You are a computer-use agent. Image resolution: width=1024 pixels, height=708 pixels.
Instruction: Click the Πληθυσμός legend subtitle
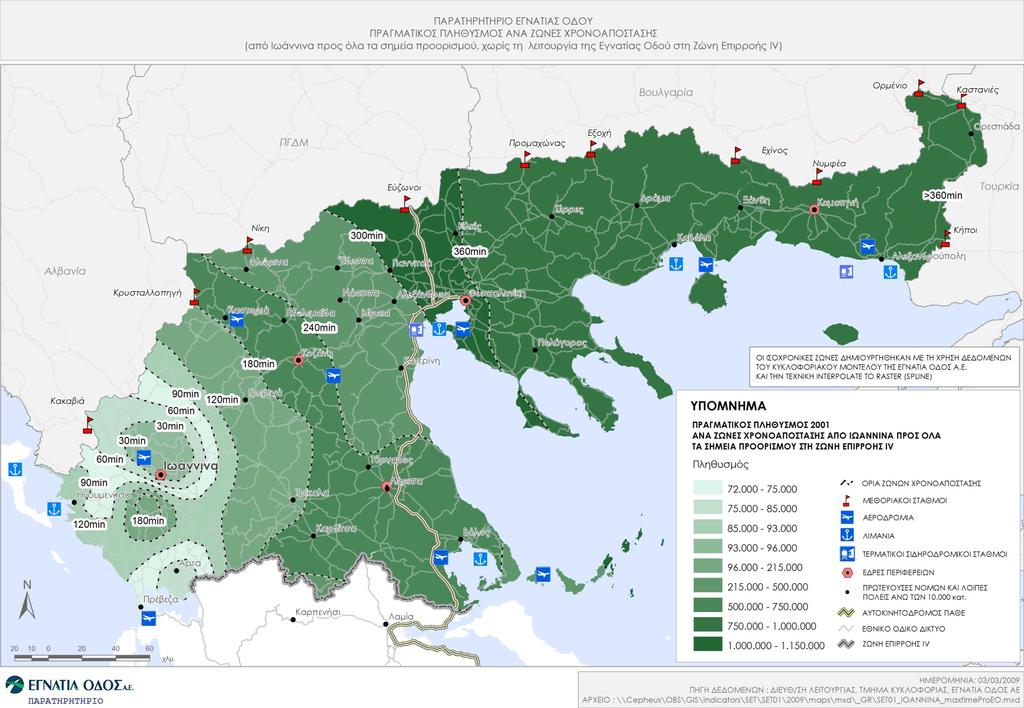(720, 464)
